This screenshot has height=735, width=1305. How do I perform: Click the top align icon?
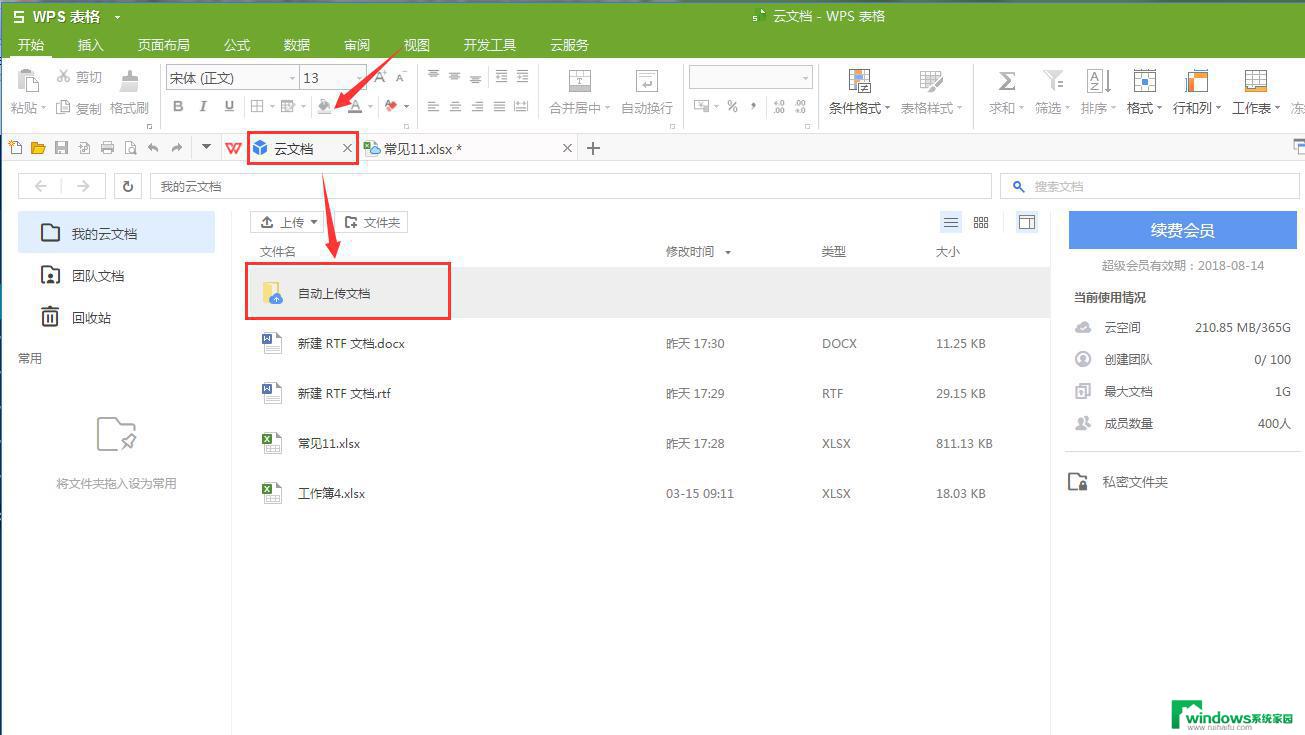tap(433, 76)
